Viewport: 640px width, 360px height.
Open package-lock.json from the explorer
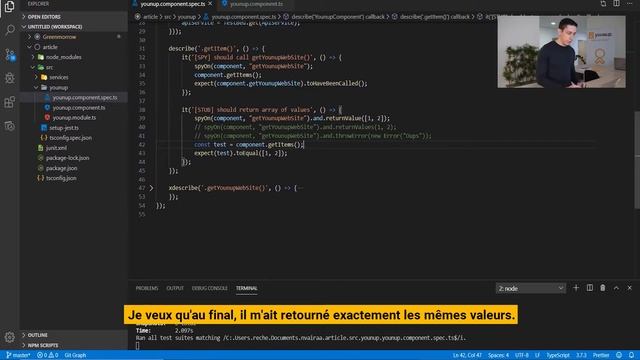click(67, 158)
